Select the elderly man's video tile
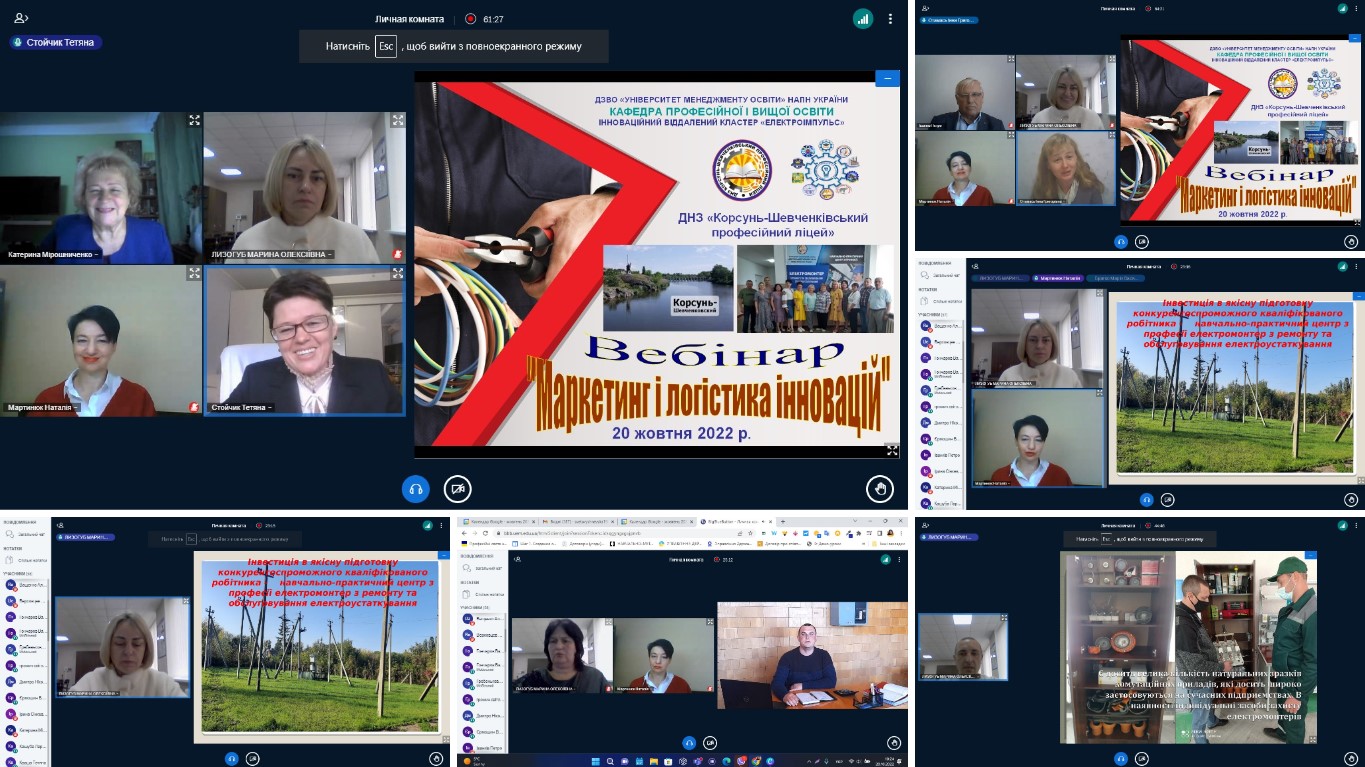Viewport: 1365px width, 767px height. (x=965, y=92)
